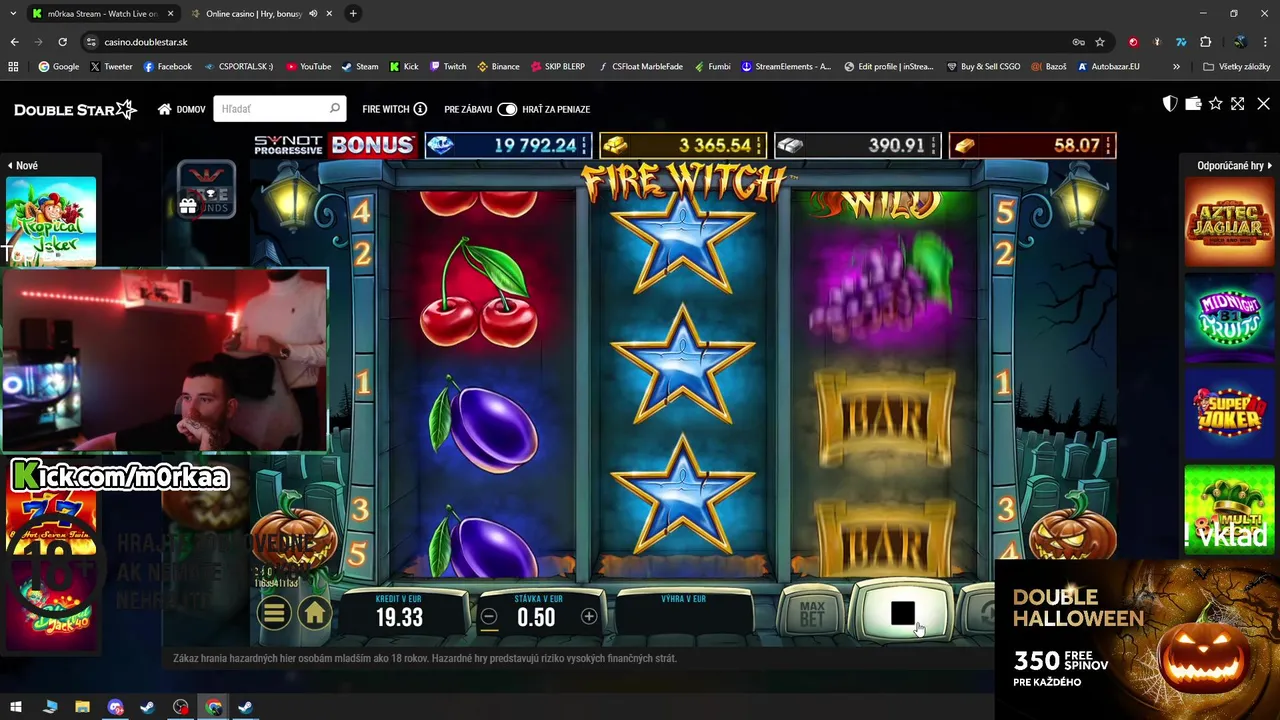
Task: Open Midnight Fruits 81 game thumbnail
Action: click(x=1229, y=318)
